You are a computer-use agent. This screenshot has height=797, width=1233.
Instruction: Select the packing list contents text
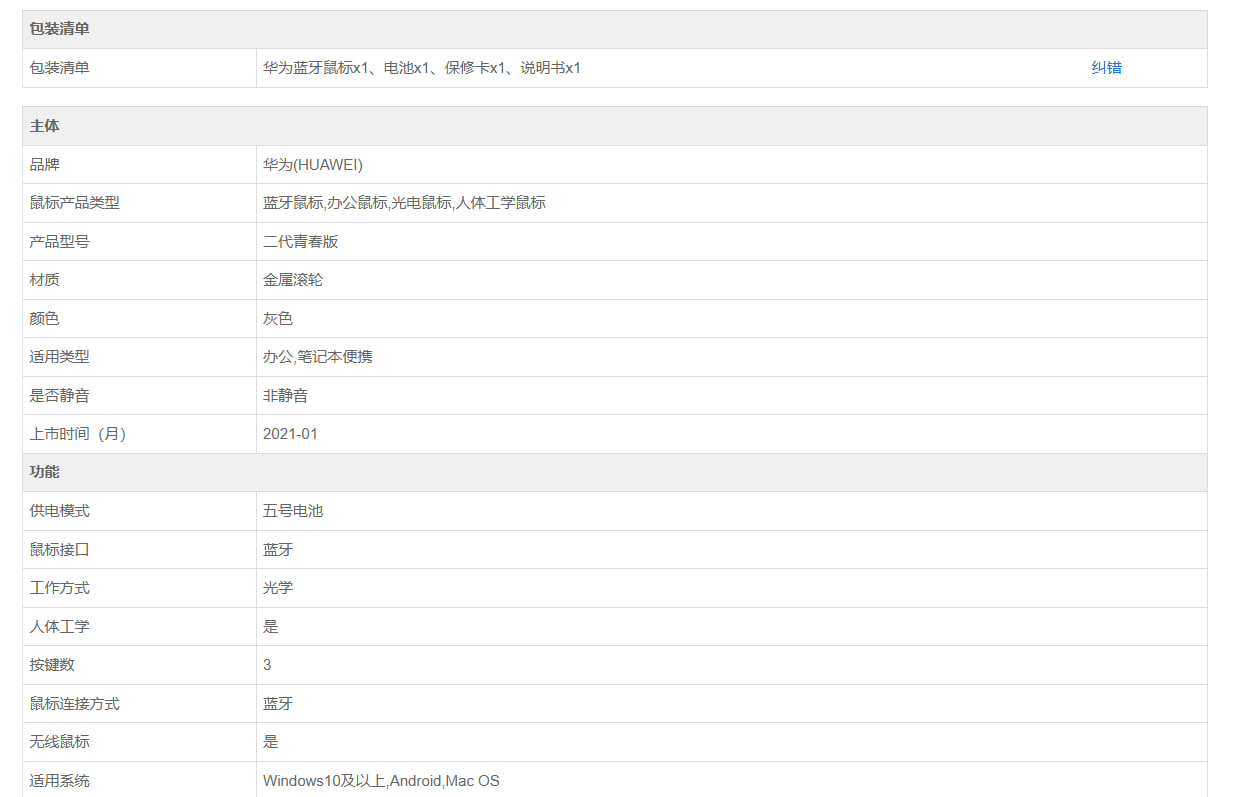(x=422, y=68)
